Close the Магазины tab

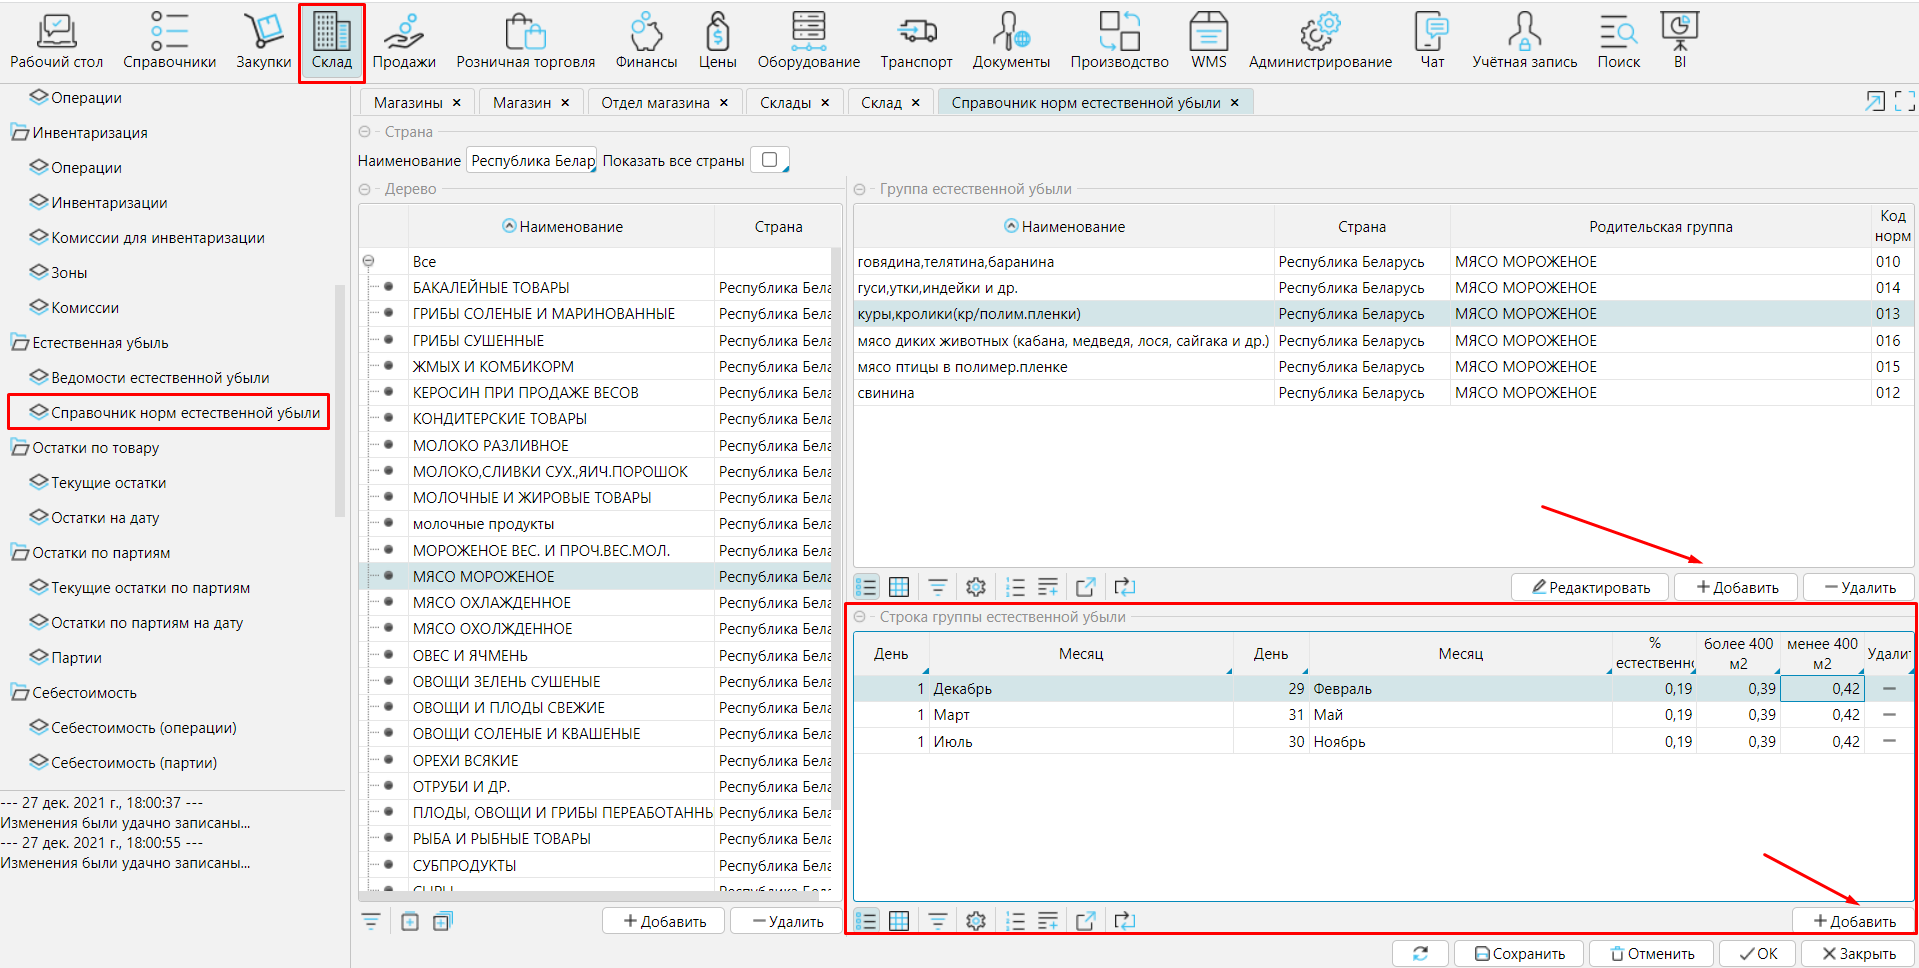click(x=457, y=103)
